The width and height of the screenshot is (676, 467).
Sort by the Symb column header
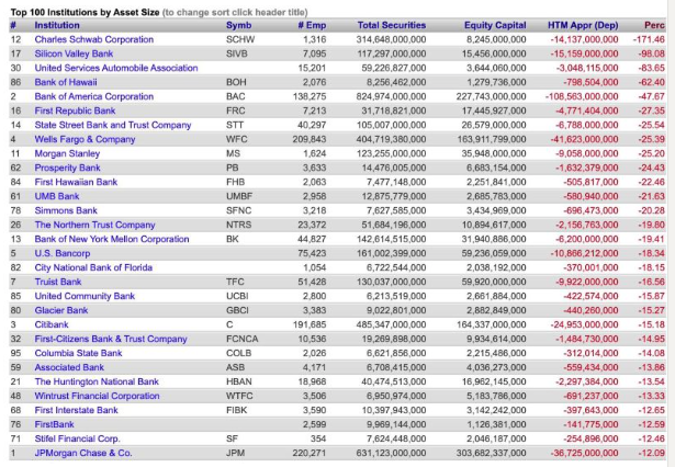(238, 25)
